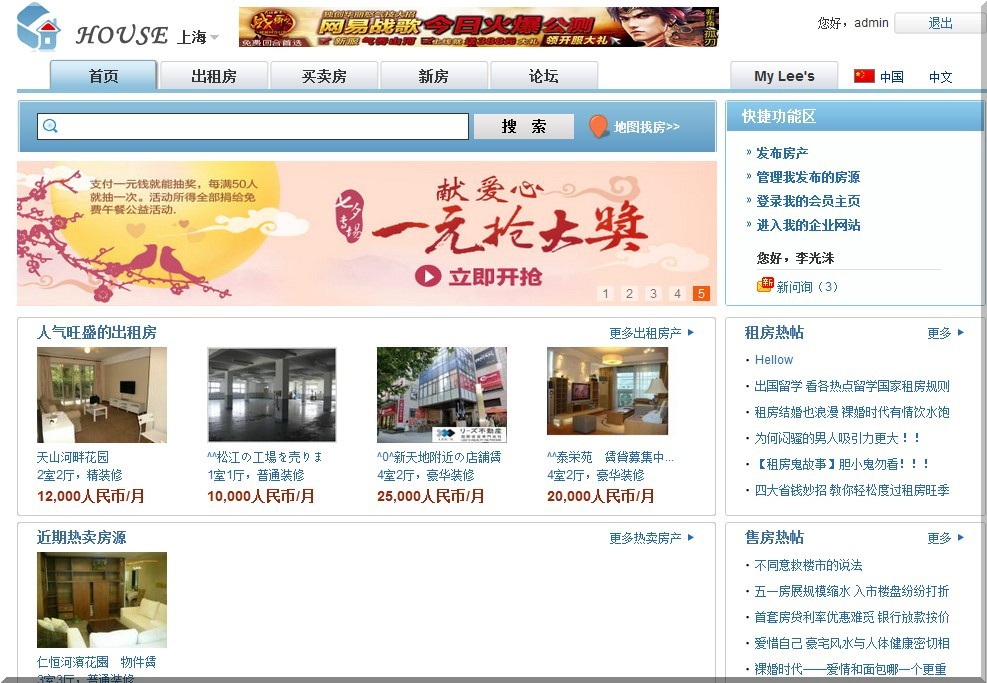Select banner slide number 3

pos(653,293)
